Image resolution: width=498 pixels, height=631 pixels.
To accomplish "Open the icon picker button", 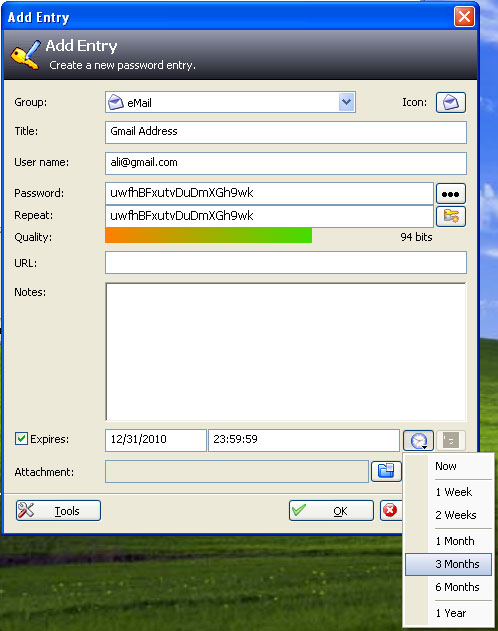I will click(x=451, y=102).
